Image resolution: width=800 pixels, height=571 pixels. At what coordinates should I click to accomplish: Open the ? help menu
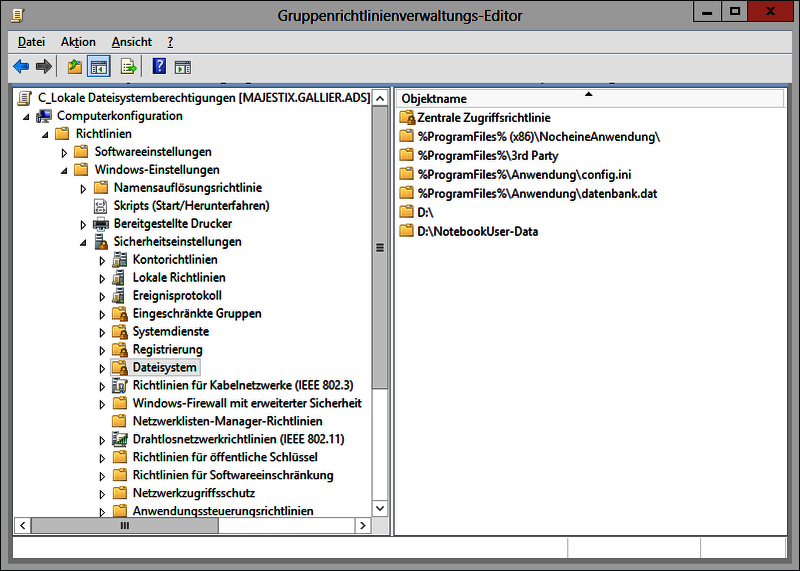[x=170, y=42]
